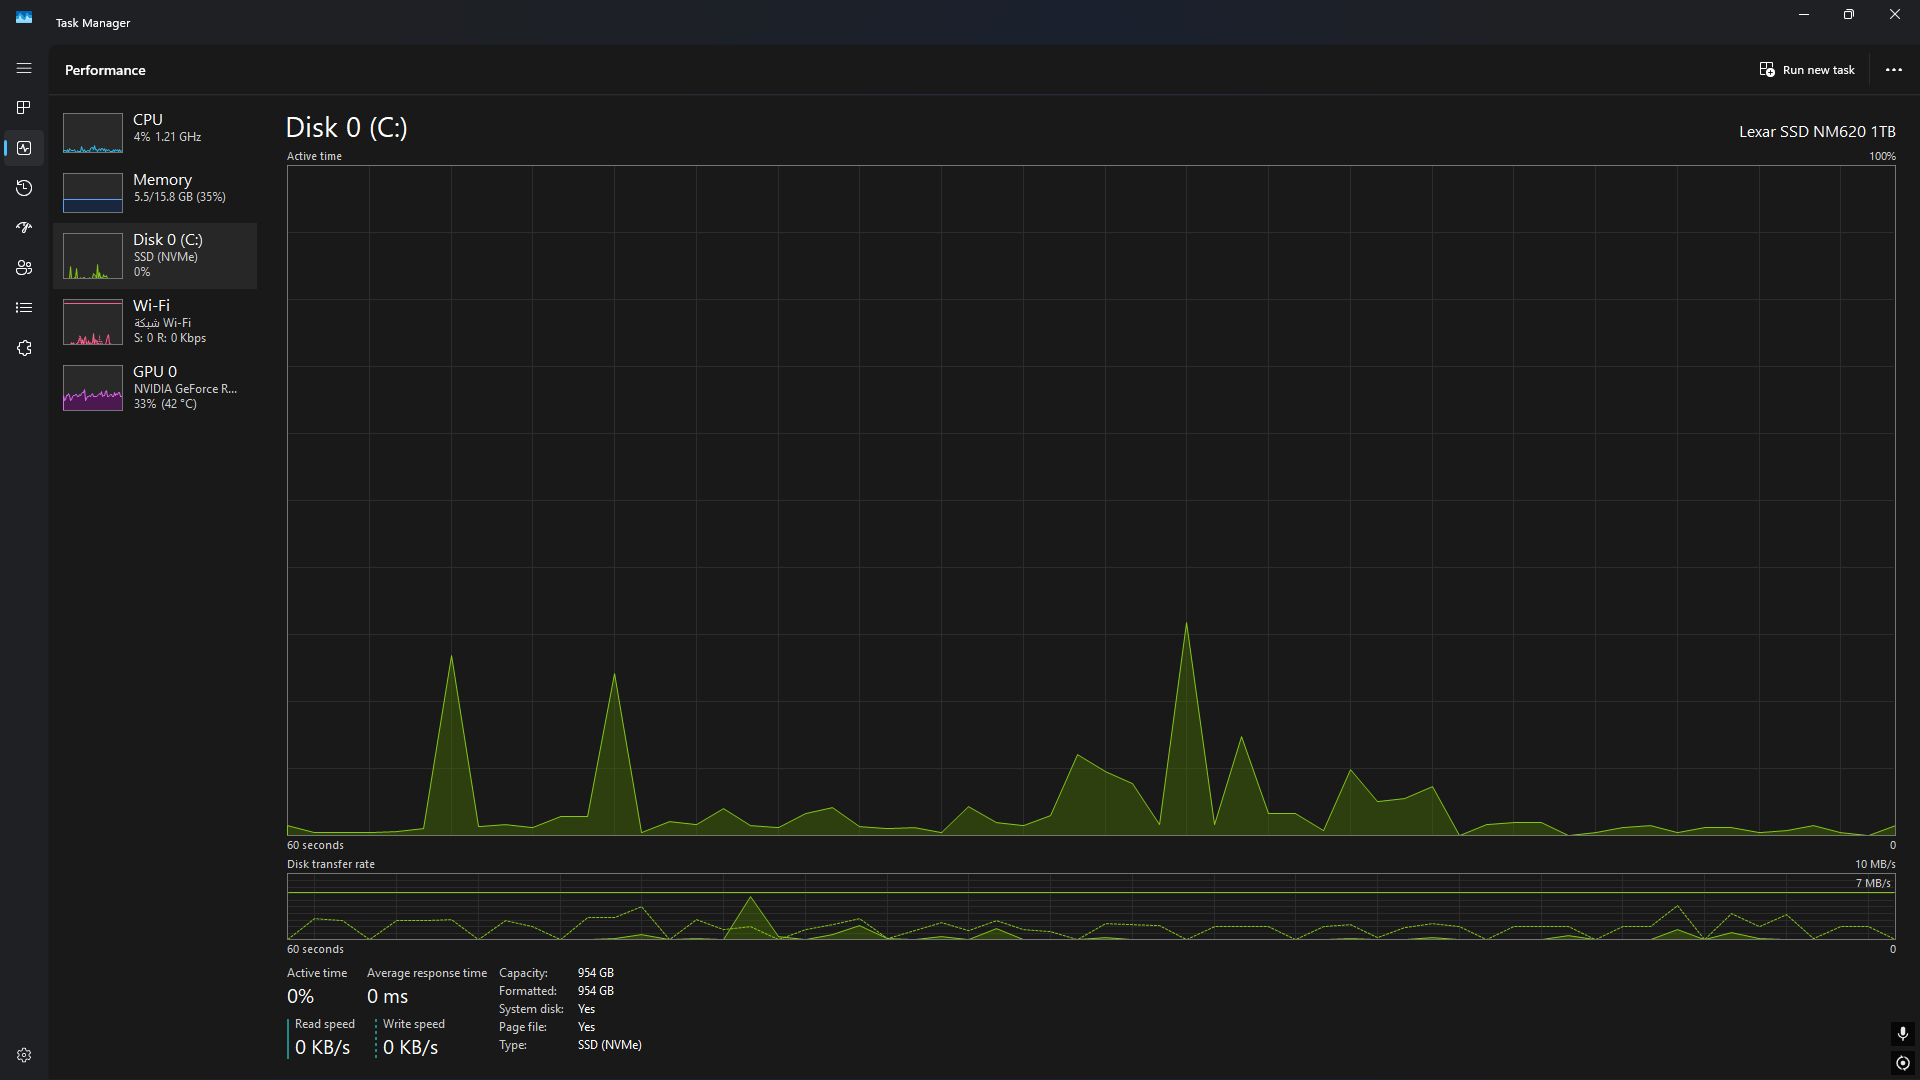Click the System disk Yes value

pyautogui.click(x=586, y=1009)
